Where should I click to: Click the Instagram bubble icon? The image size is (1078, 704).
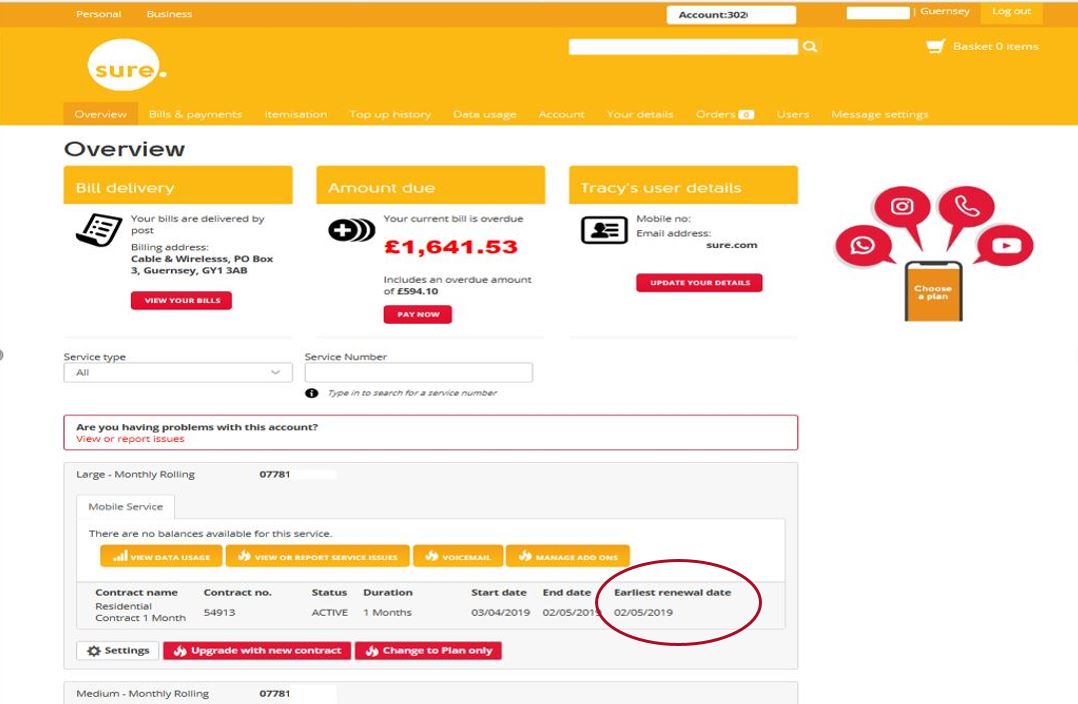[x=902, y=207]
